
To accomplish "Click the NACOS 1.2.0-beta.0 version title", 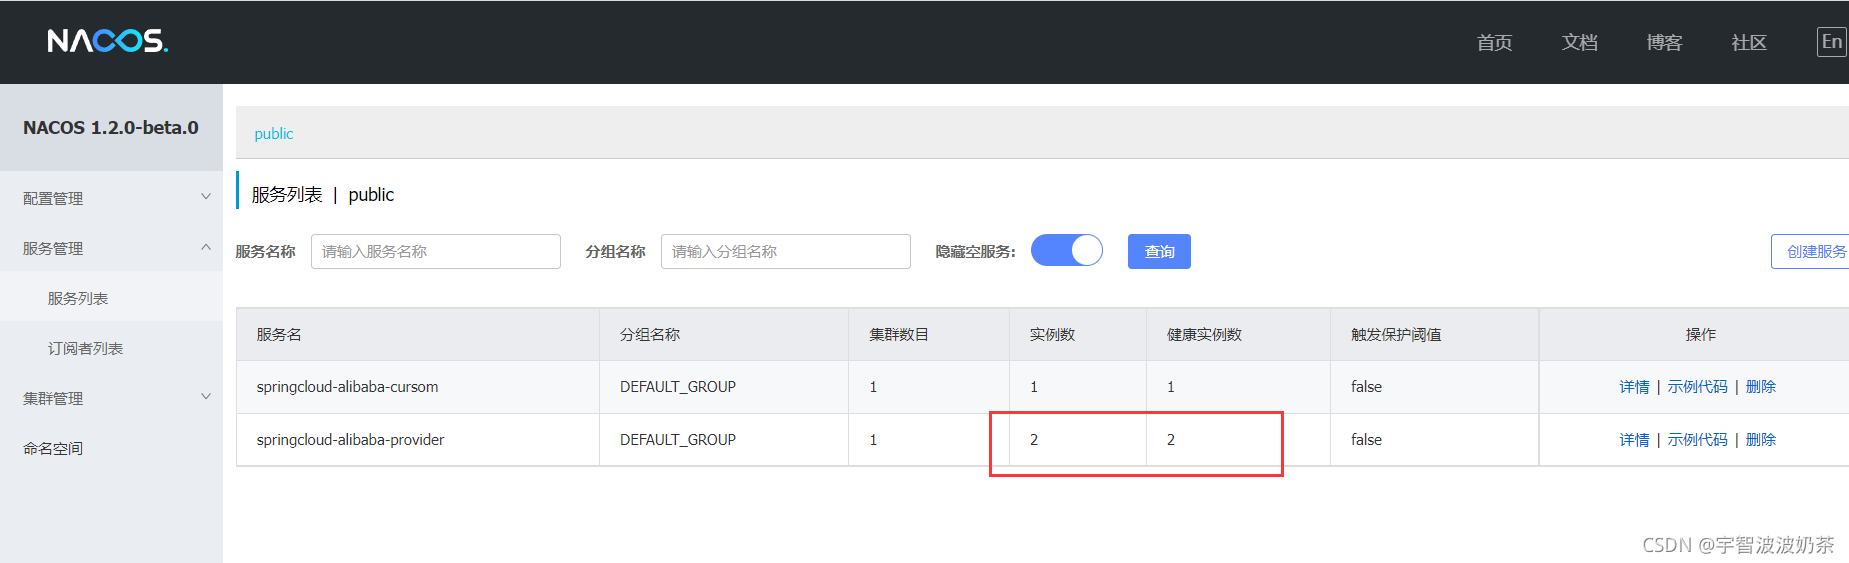I will [x=111, y=128].
